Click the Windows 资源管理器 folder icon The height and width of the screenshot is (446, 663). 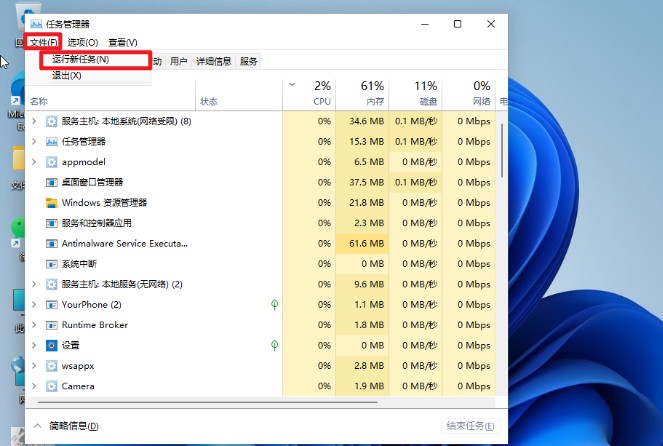tap(52, 202)
